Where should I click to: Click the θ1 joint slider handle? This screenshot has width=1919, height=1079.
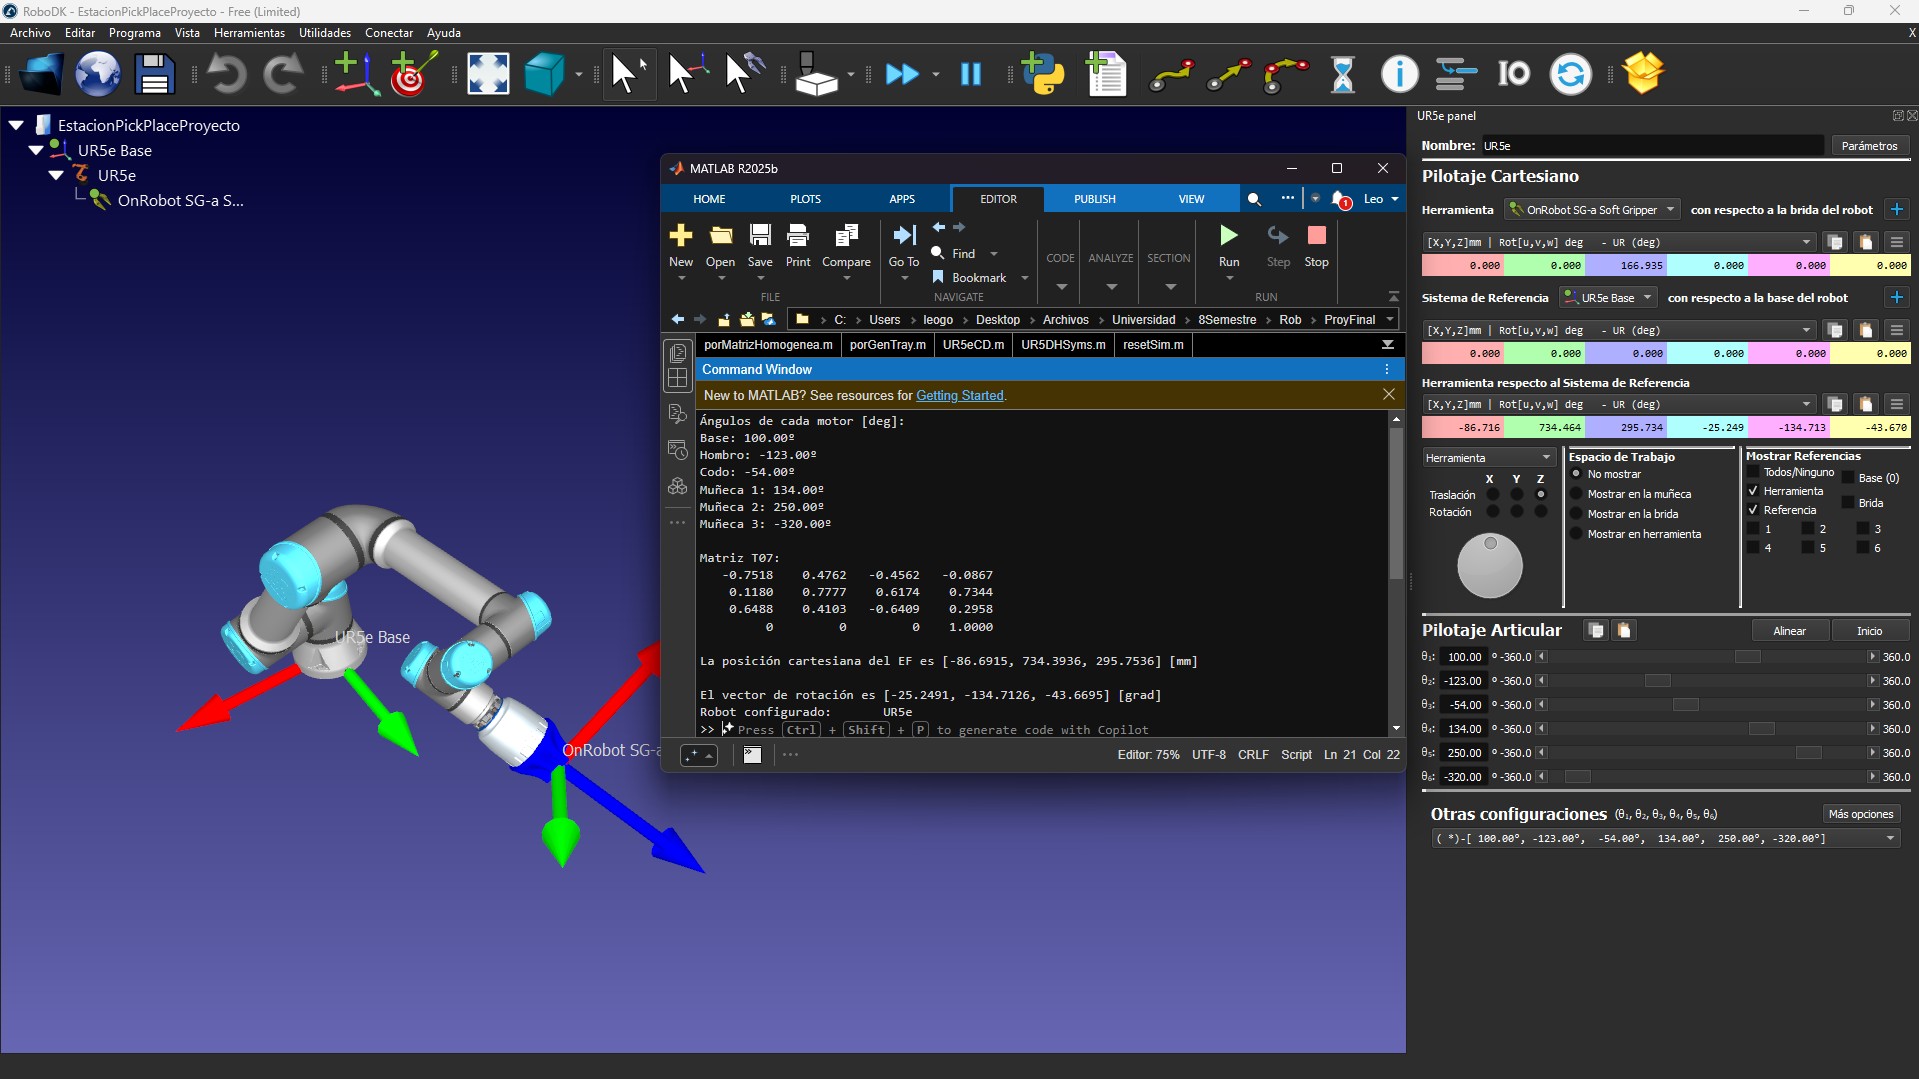(x=1747, y=657)
